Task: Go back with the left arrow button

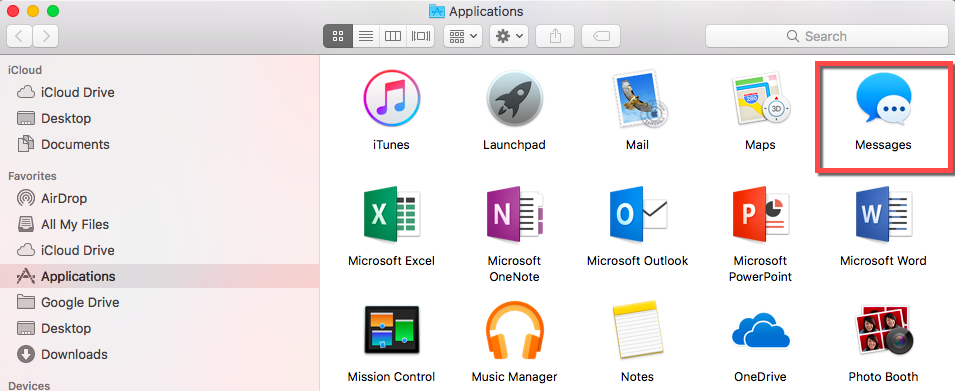Action: 19,36
